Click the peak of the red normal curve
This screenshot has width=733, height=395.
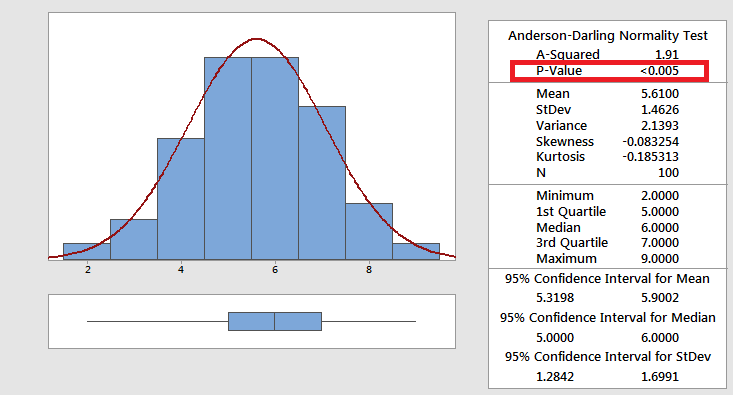[256, 39]
